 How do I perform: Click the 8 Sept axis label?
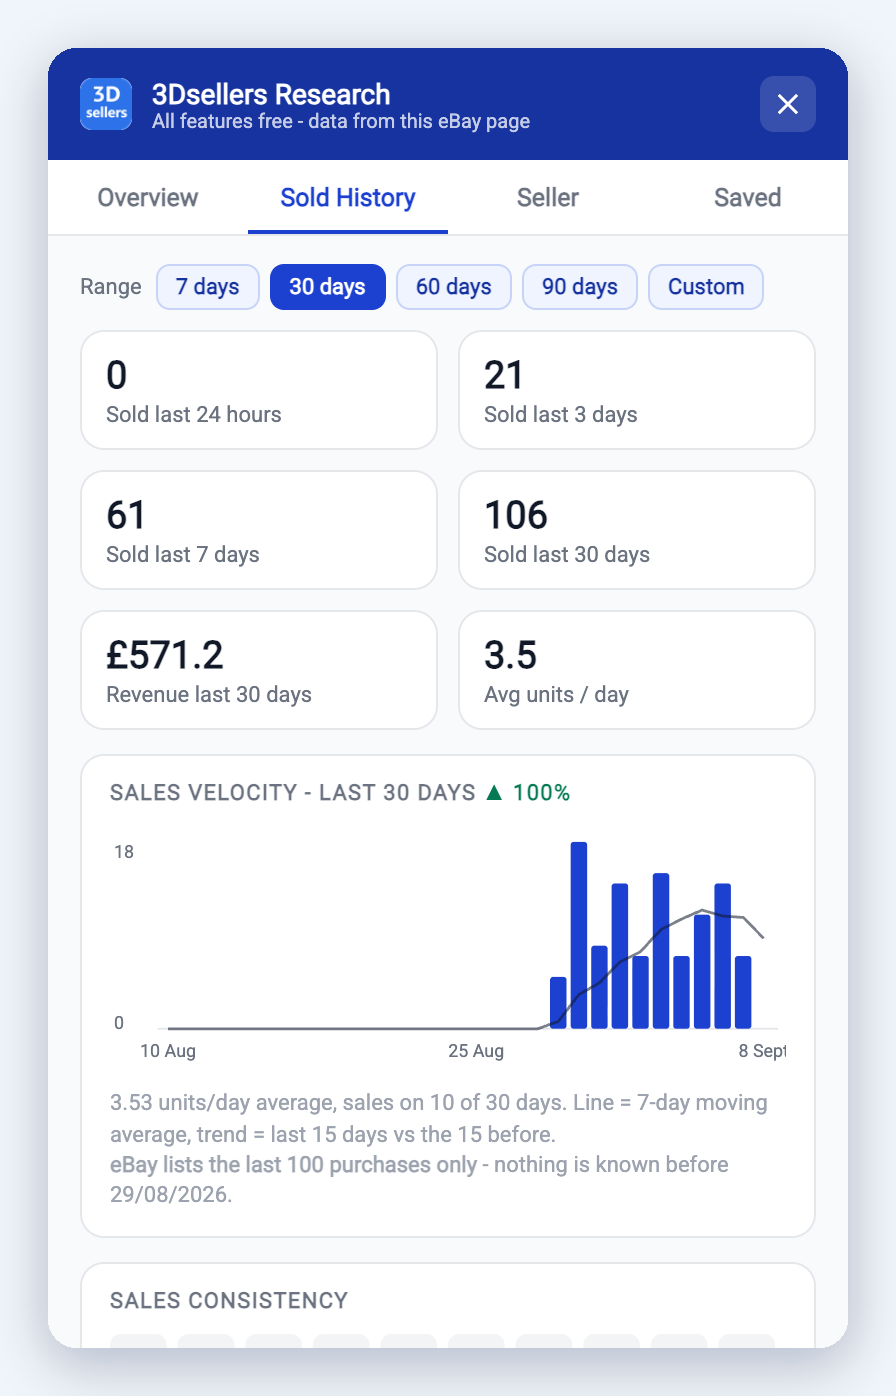pos(762,1051)
